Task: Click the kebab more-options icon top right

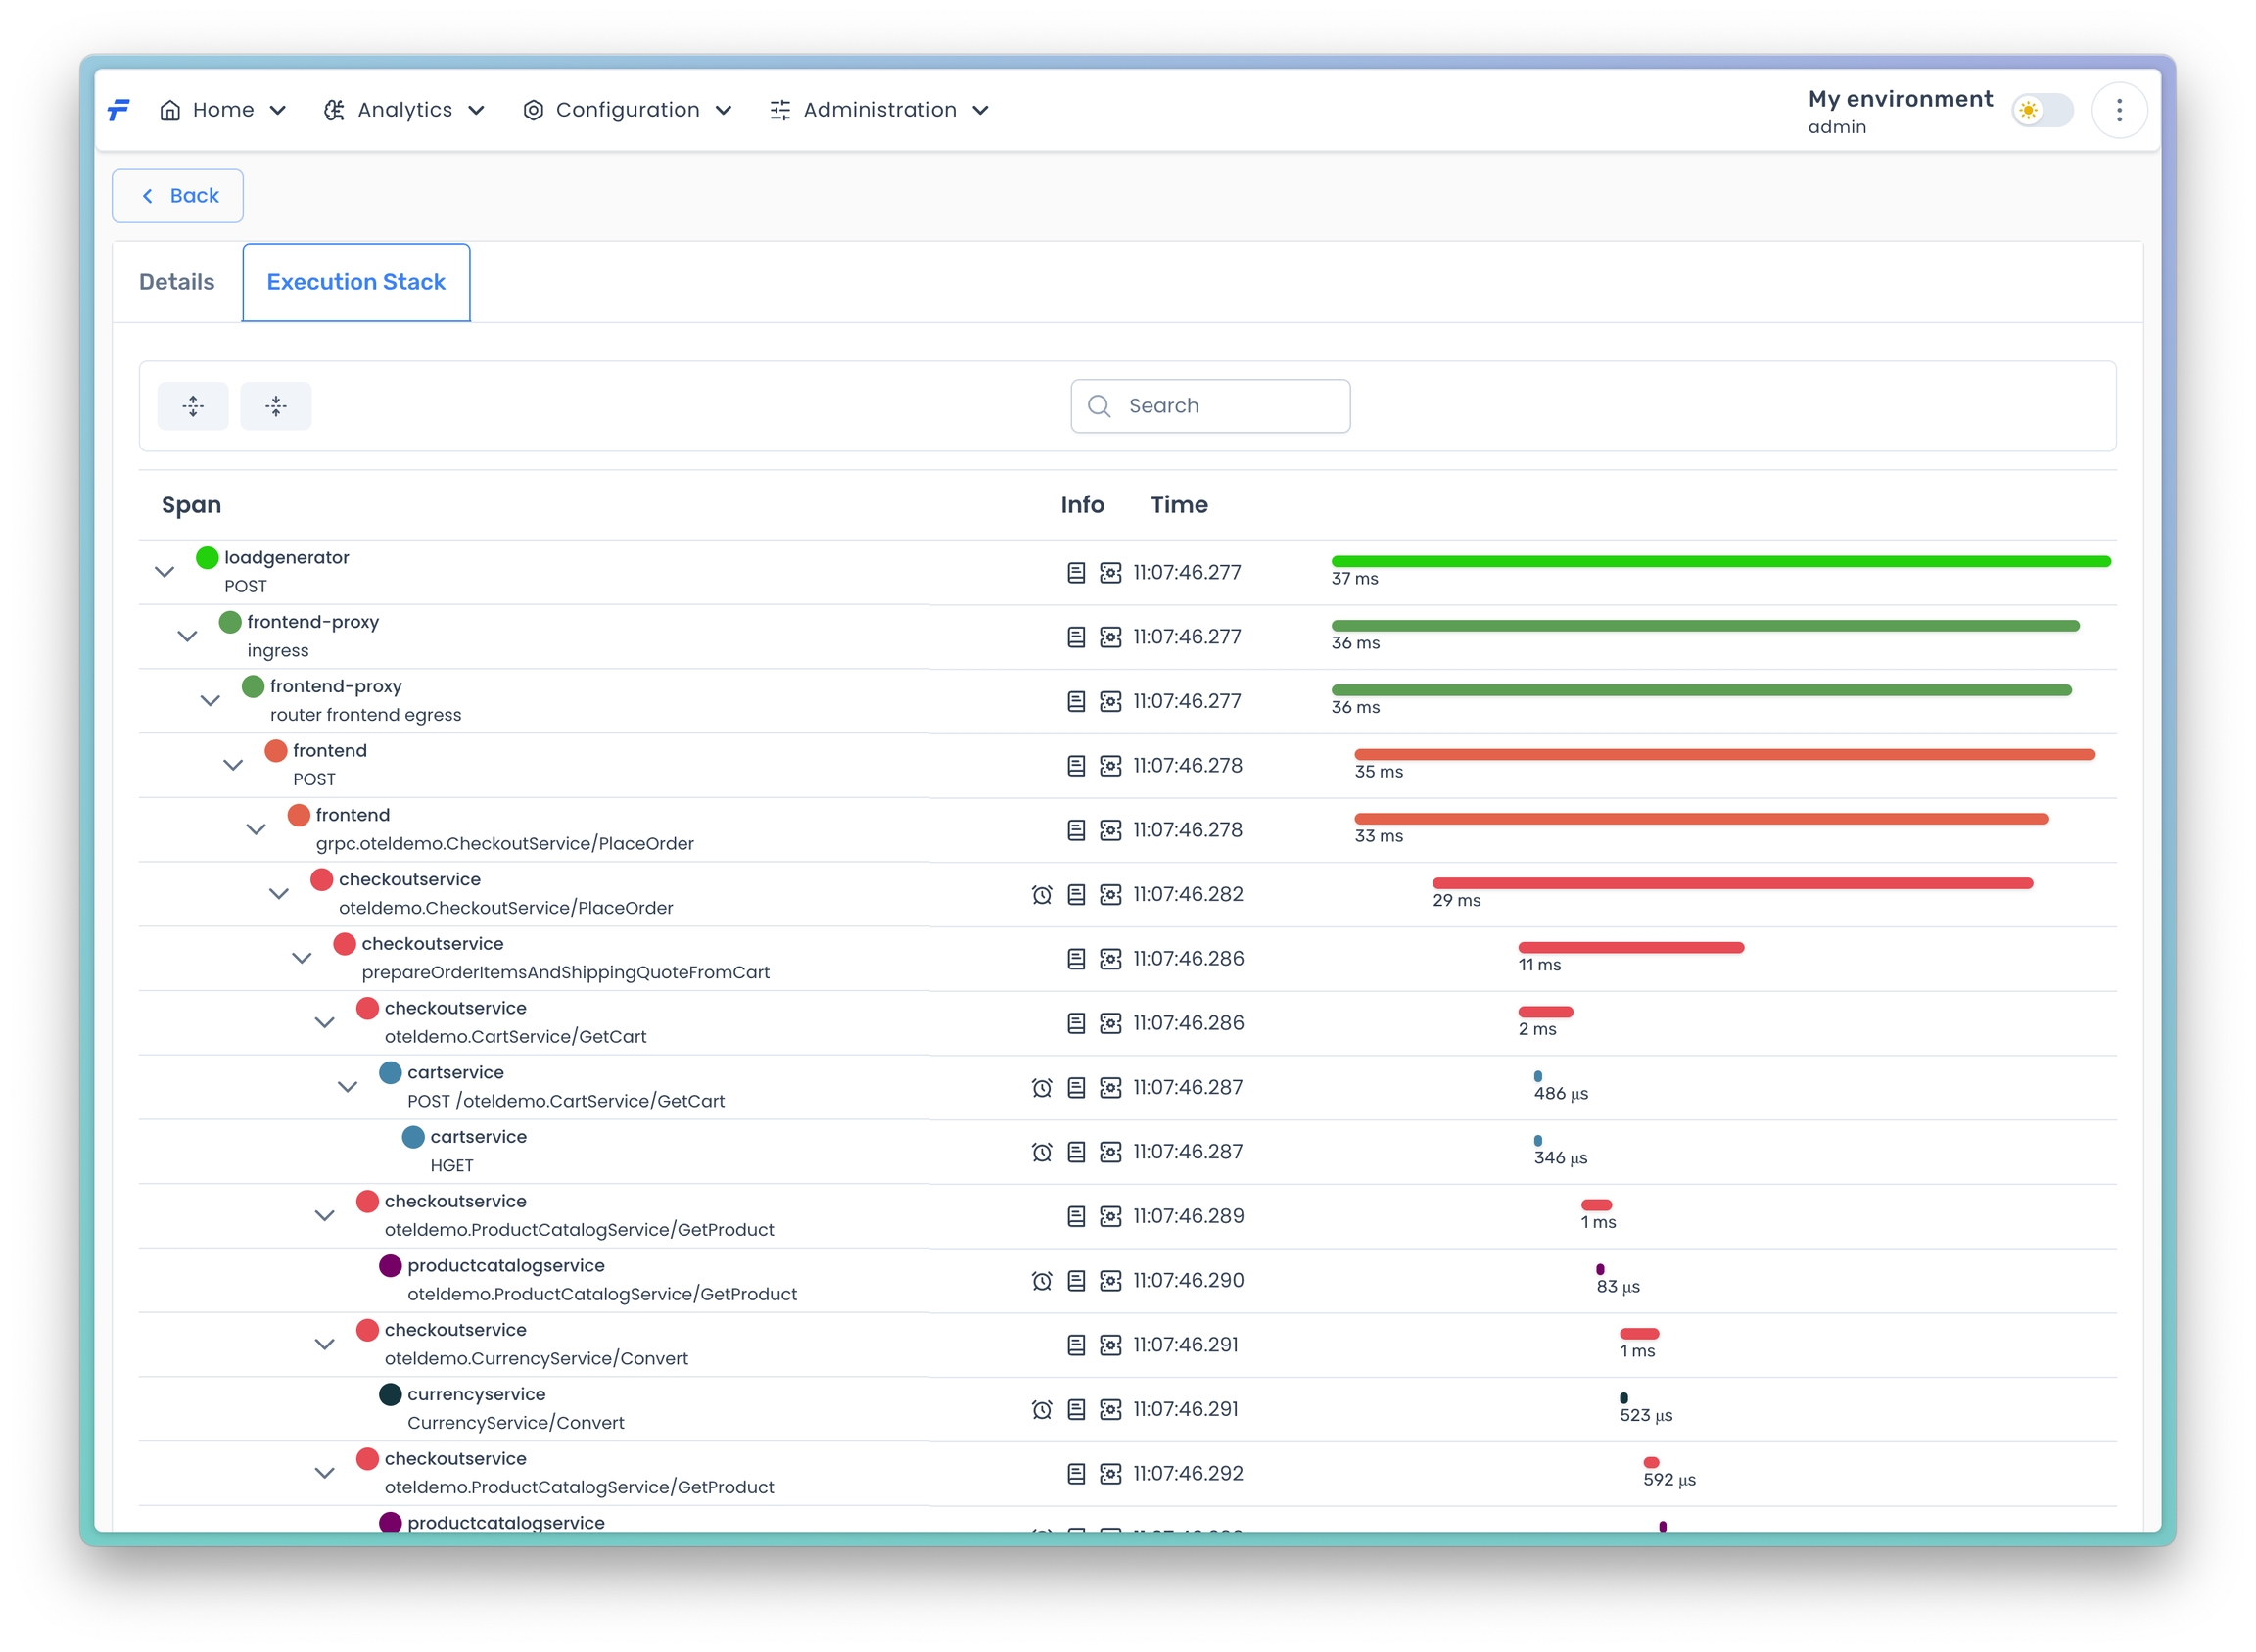Action: pos(2118,110)
